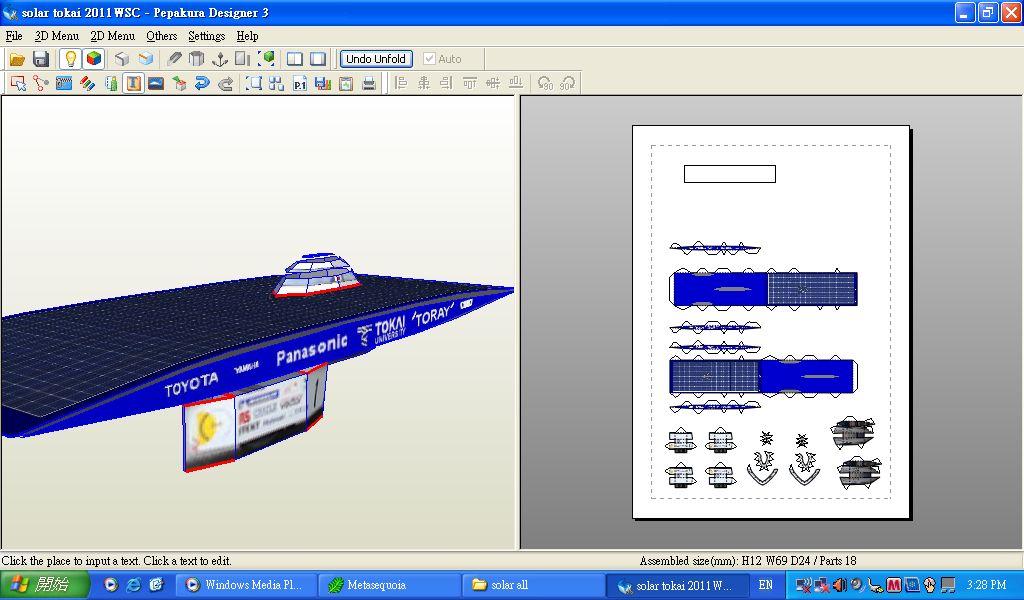Click the empty text box on the paper

[x=729, y=174]
